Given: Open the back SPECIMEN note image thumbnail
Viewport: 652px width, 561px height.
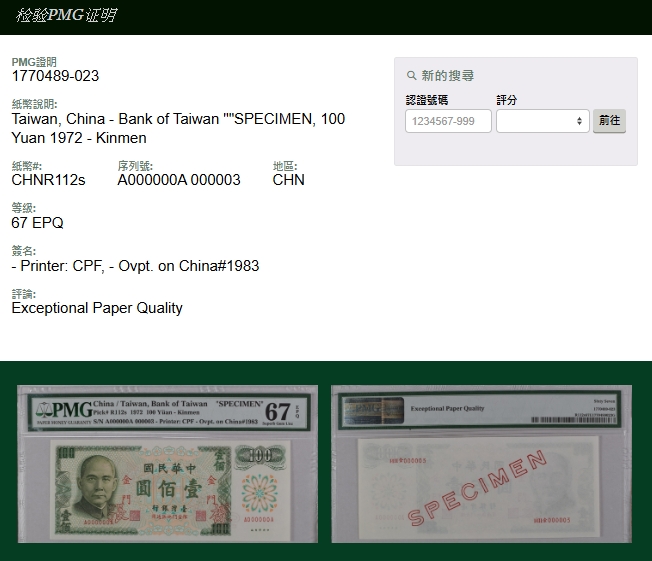Looking at the screenshot, I should click(x=482, y=464).
